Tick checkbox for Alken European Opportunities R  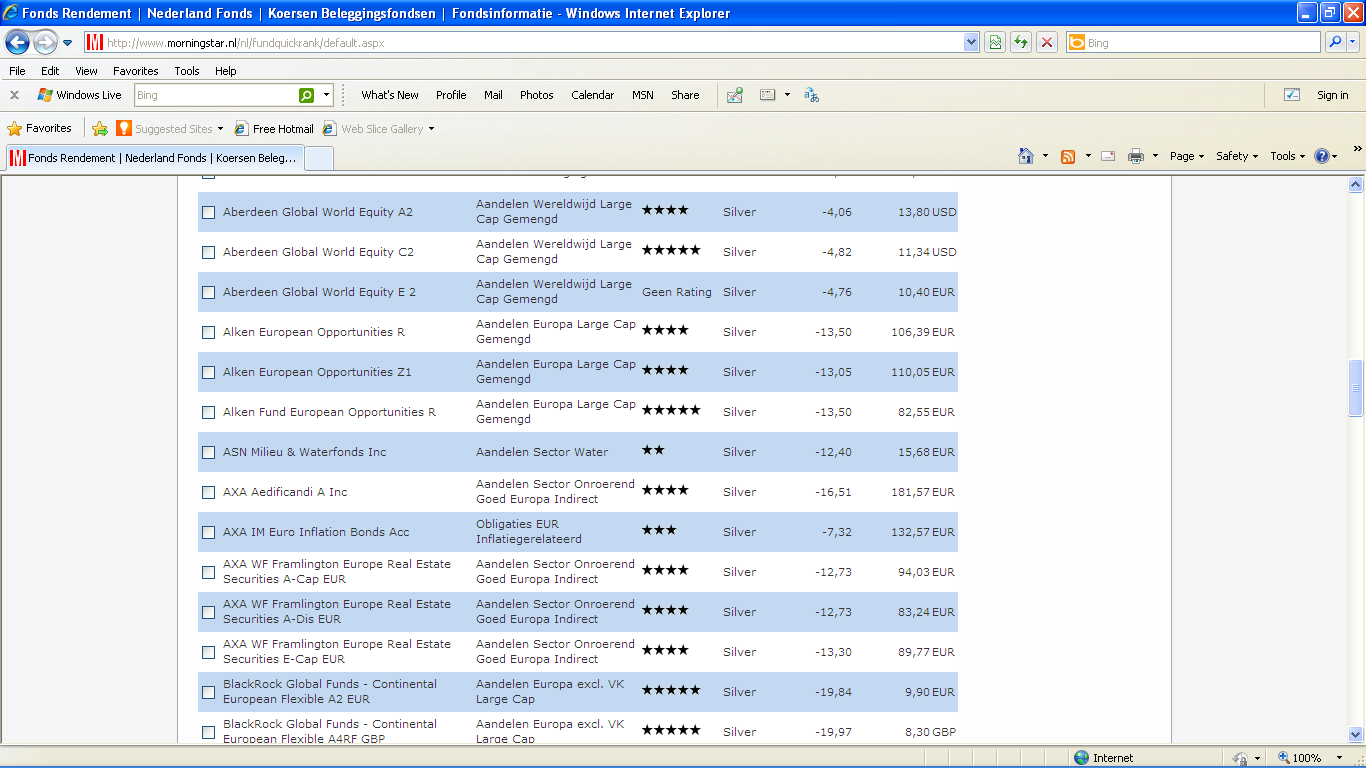point(209,332)
